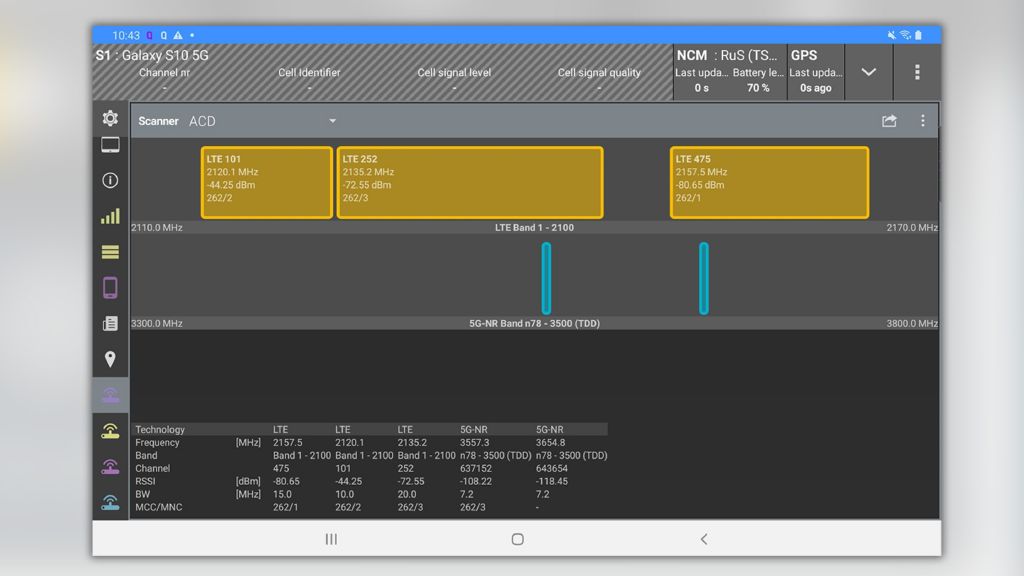Select the left teal channel marker on n78 band
Screen dimensions: 1024x576
[x=546, y=277]
